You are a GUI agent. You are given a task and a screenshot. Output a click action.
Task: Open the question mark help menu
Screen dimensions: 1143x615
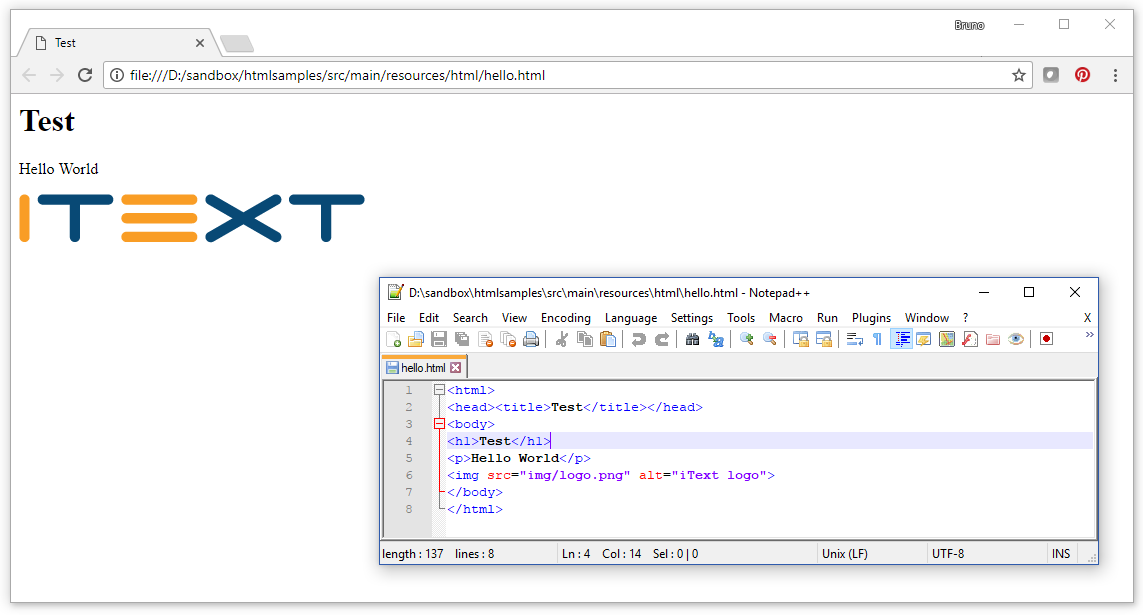(x=965, y=318)
